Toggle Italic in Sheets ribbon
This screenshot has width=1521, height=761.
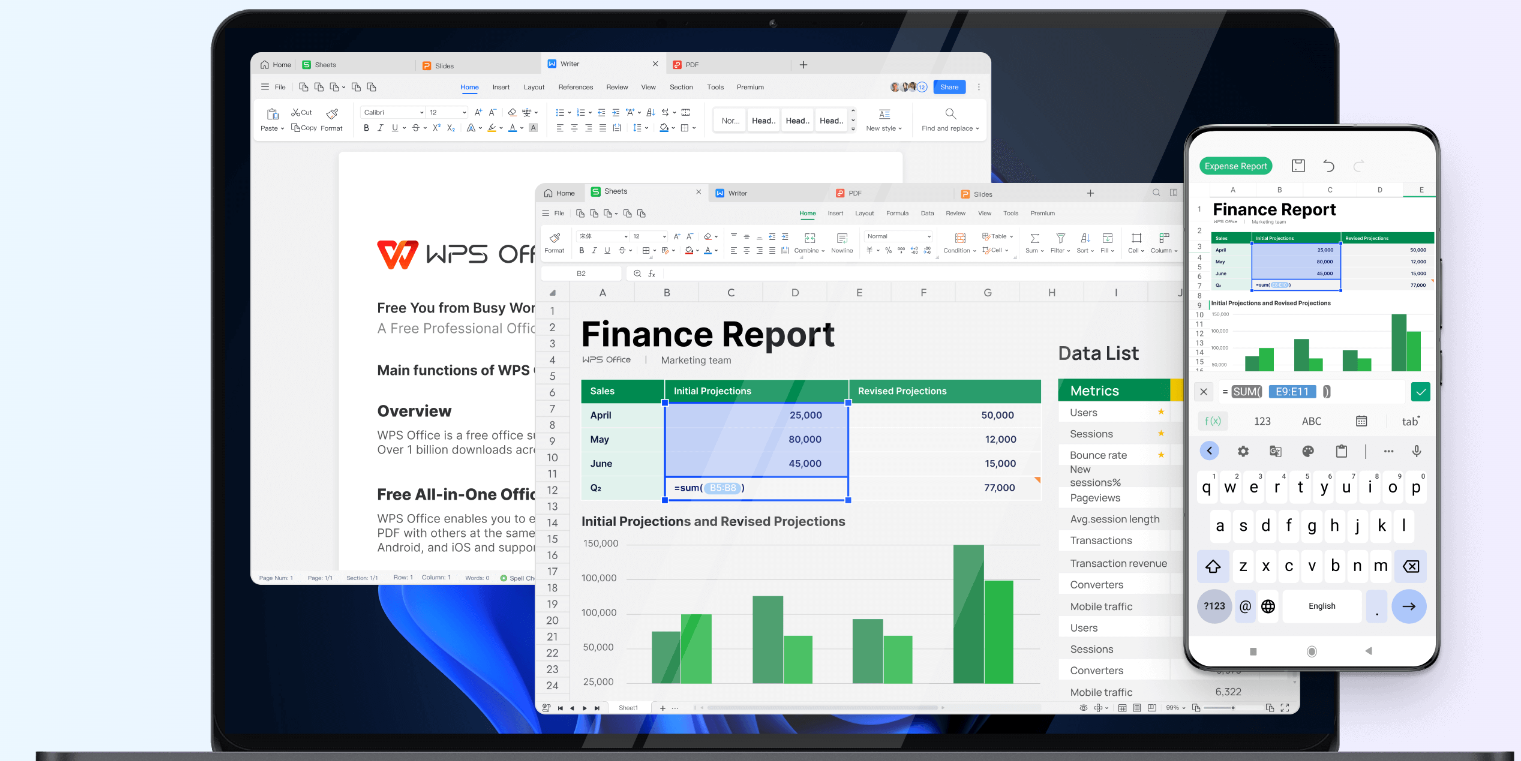point(594,250)
